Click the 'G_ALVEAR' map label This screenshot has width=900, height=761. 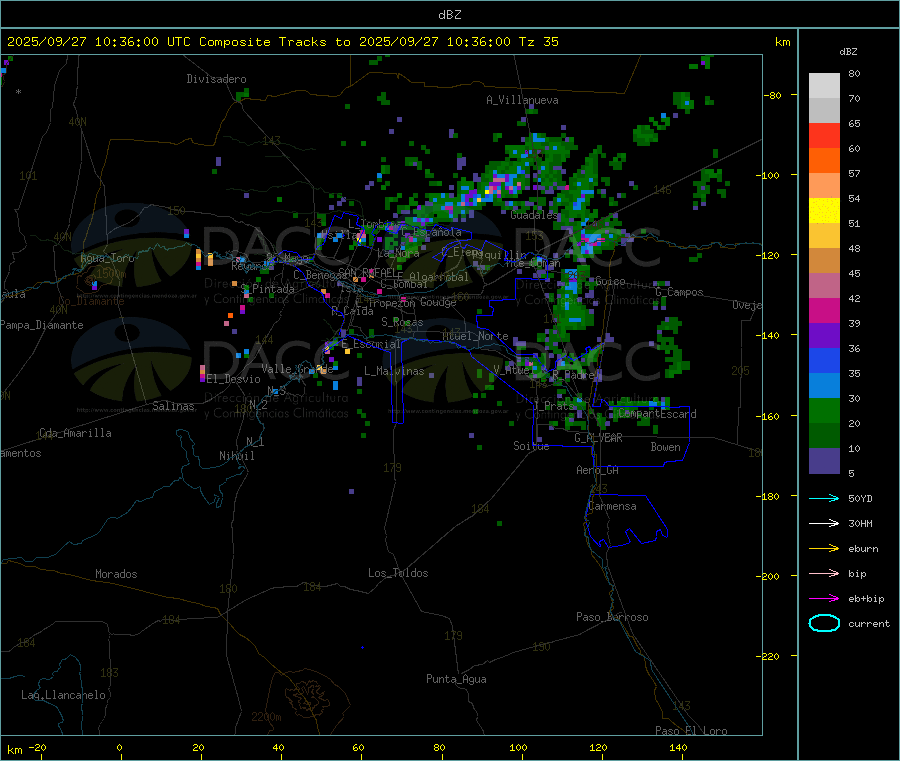pyautogui.click(x=598, y=438)
